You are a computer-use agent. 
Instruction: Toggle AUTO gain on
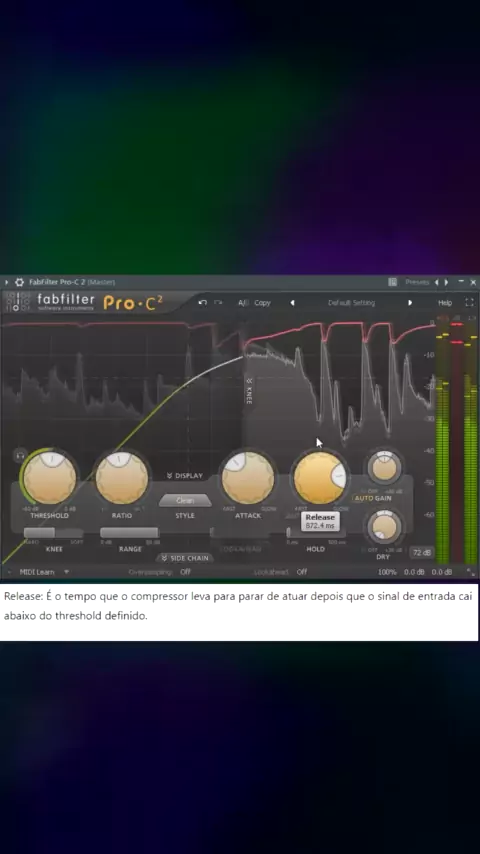click(363, 498)
